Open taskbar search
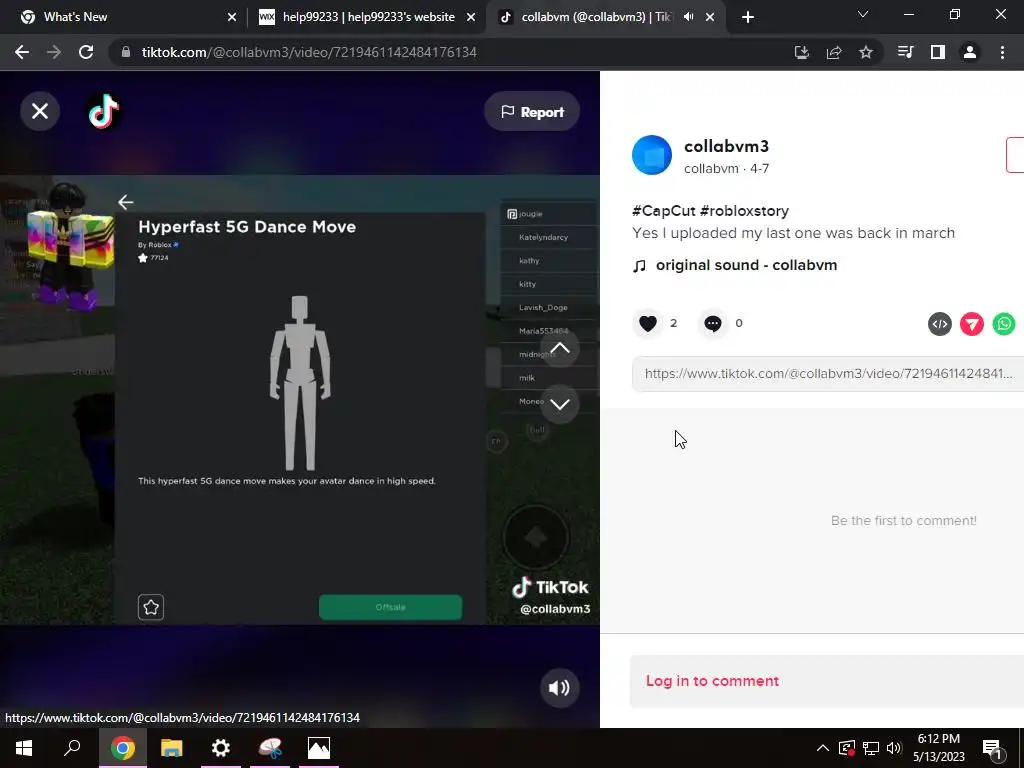 (x=72, y=748)
